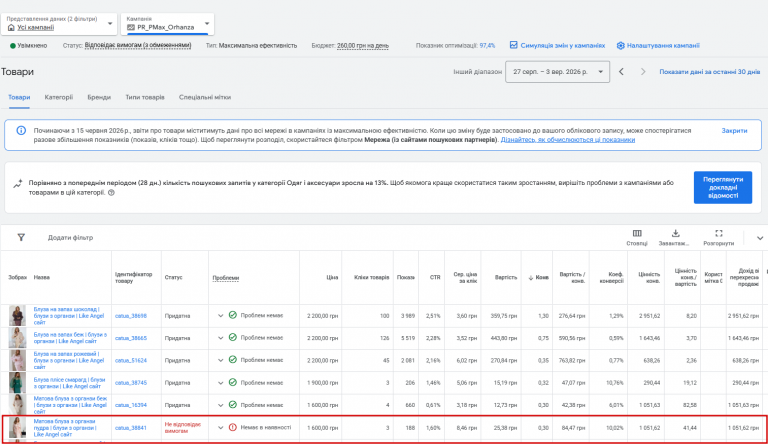Click green check icon for catua_38665
The height and width of the screenshot is (444, 768).
pos(233,338)
